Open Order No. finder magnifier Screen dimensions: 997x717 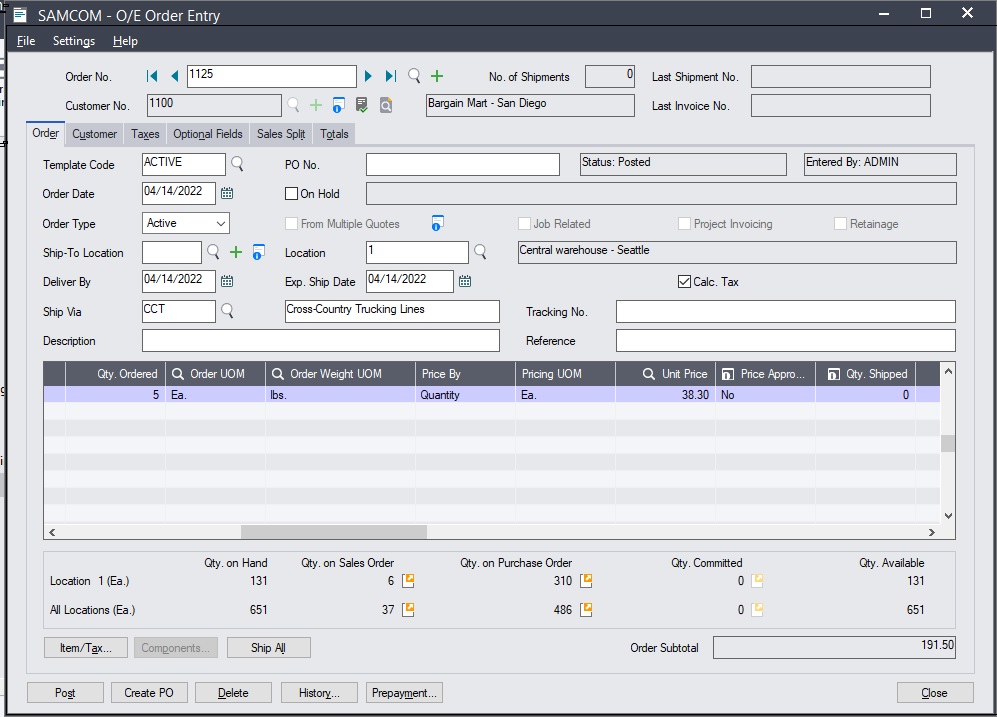414,76
